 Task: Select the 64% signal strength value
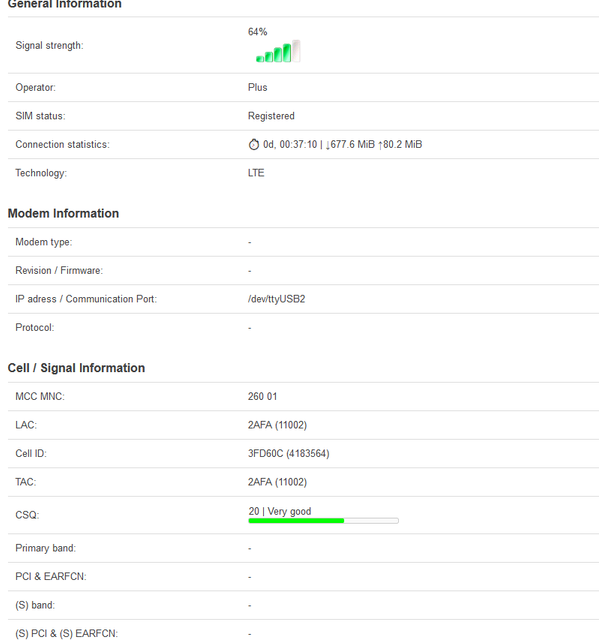pyautogui.click(x=257, y=32)
